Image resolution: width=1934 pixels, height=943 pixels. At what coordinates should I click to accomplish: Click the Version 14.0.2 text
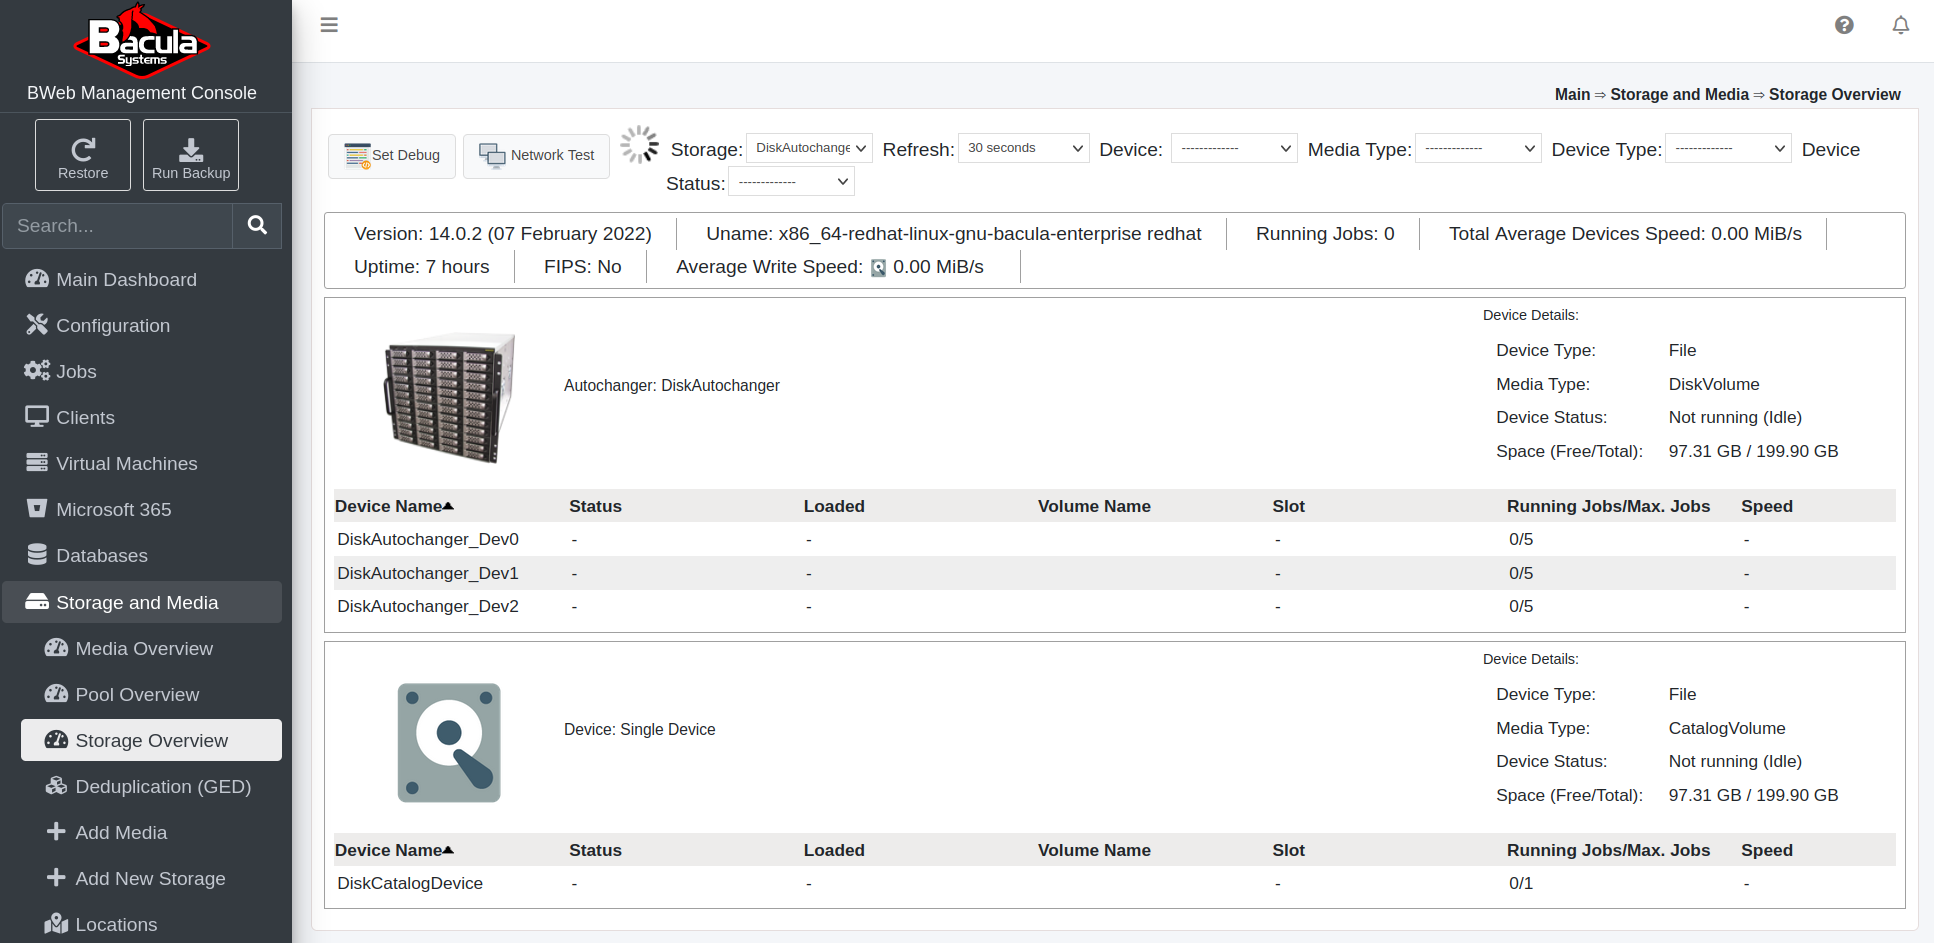click(502, 234)
